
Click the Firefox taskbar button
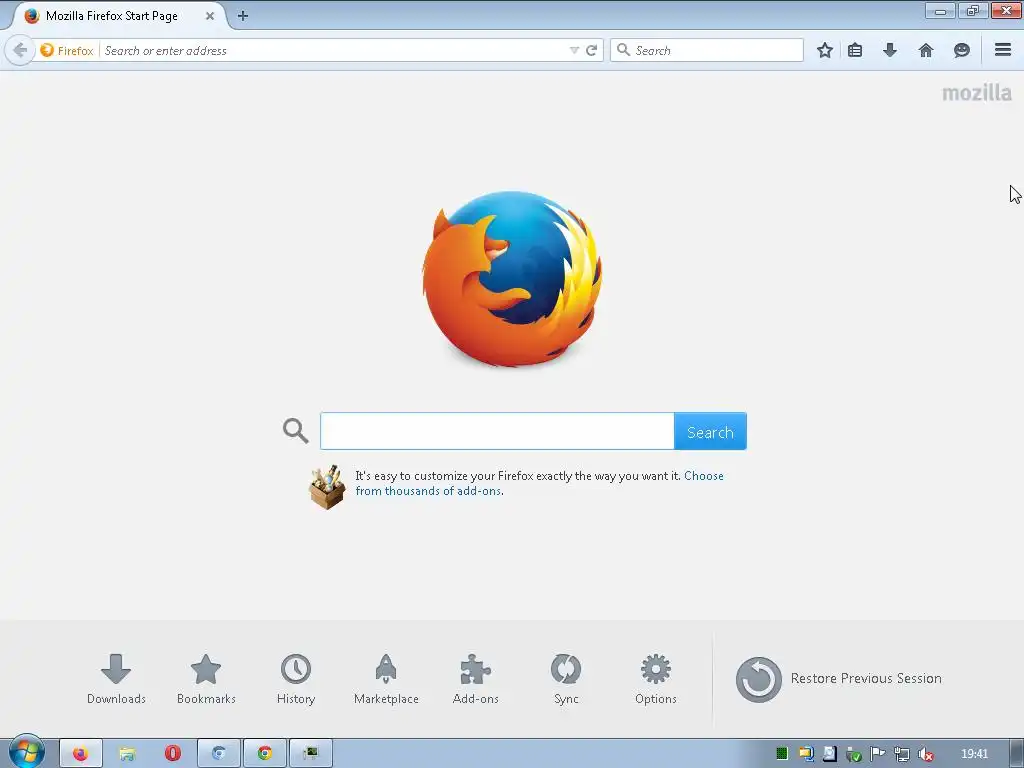[81, 754]
